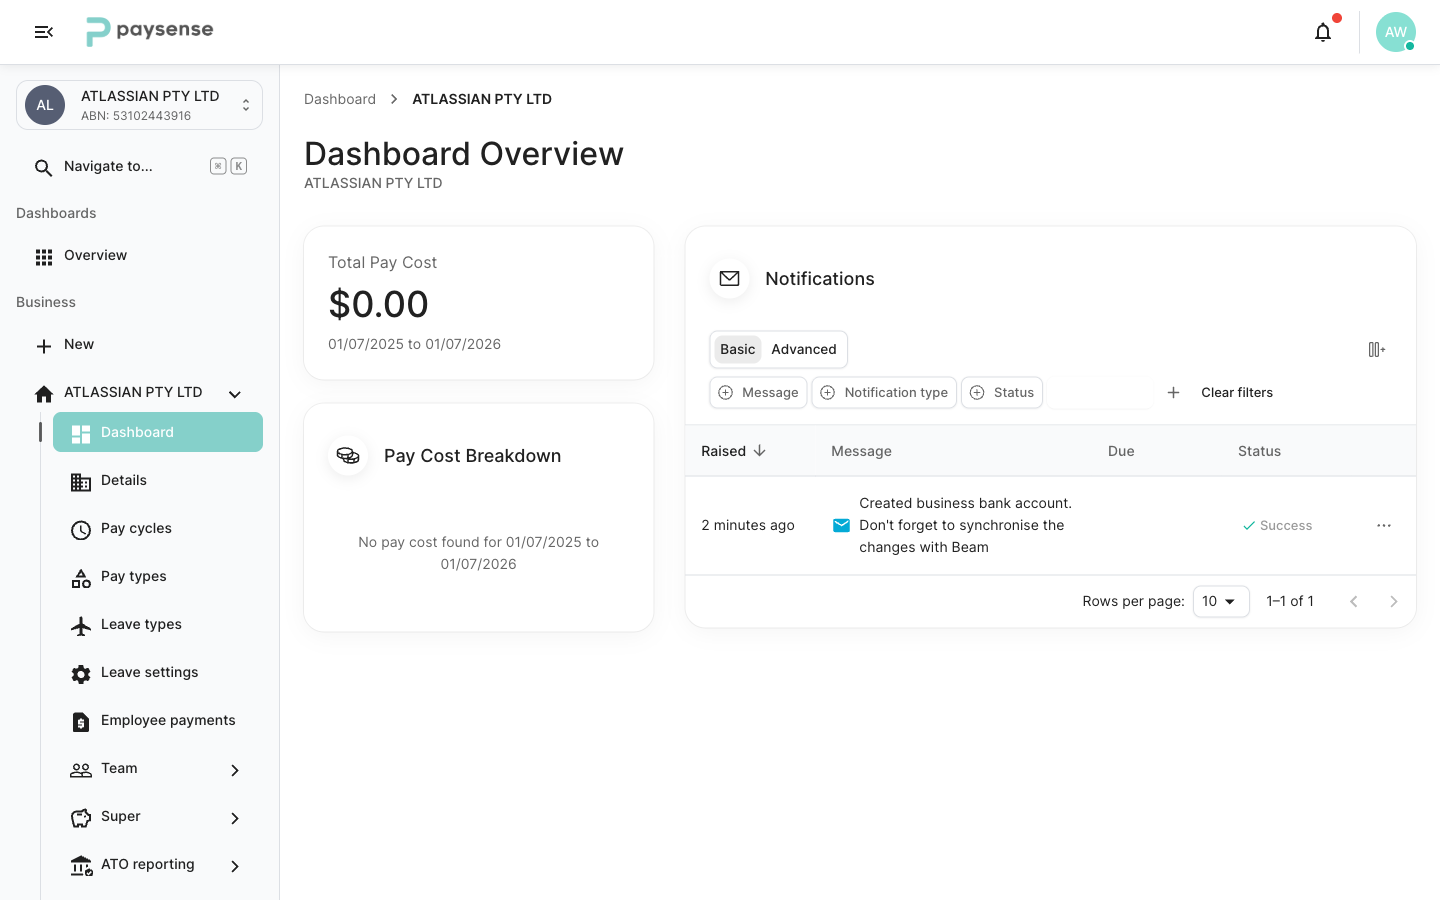Click '2 minutes ago' cell
Screen dimensions: 1440x900
(748, 525)
